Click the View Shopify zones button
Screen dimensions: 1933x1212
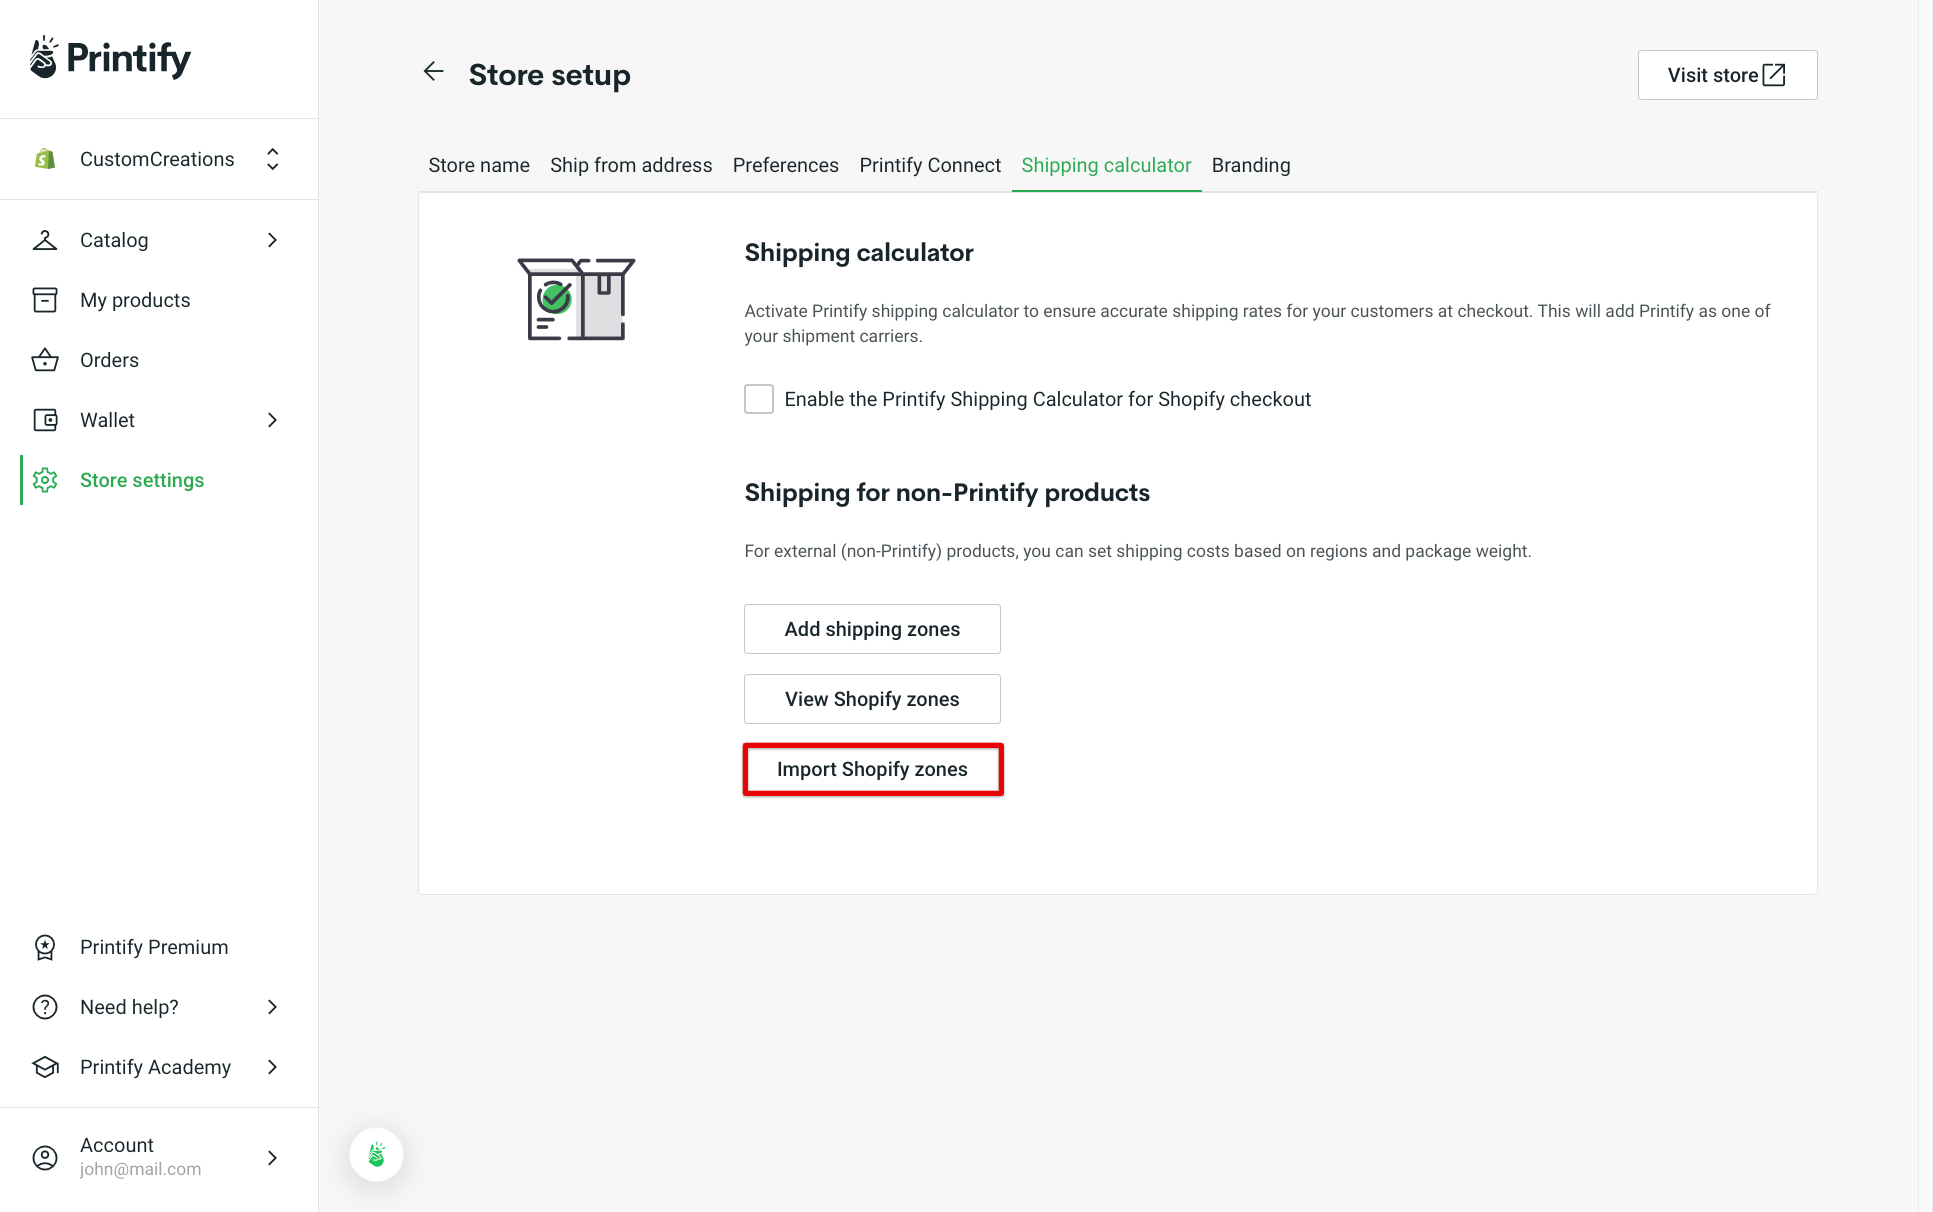pyautogui.click(x=872, y=699)
